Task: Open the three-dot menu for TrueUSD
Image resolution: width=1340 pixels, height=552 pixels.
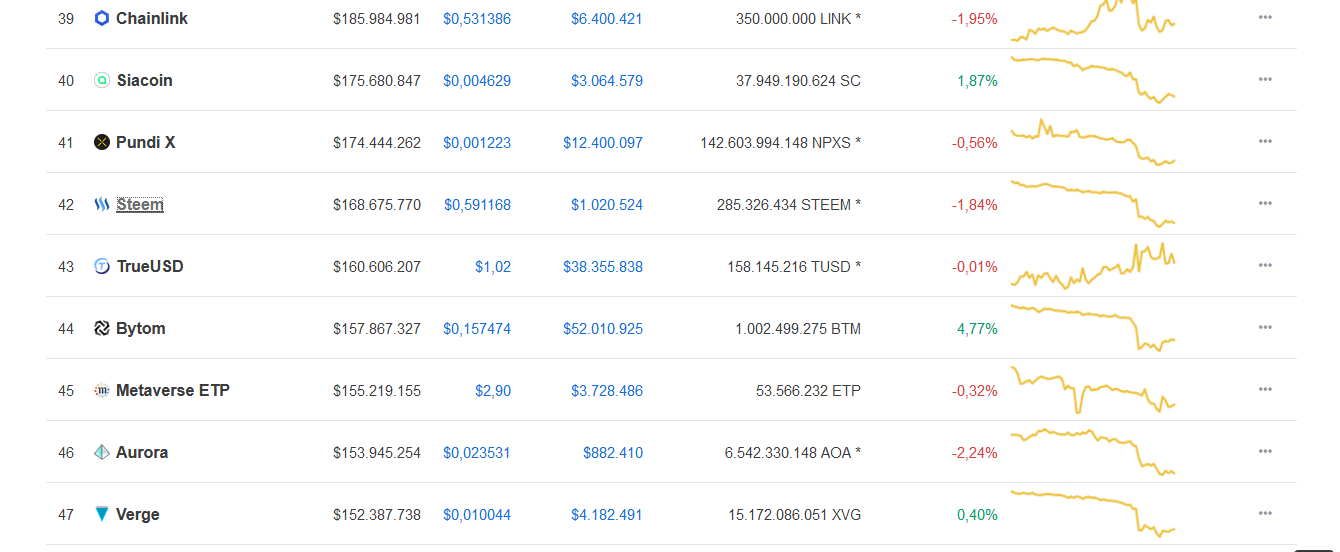Action: tap(1265, 265)
